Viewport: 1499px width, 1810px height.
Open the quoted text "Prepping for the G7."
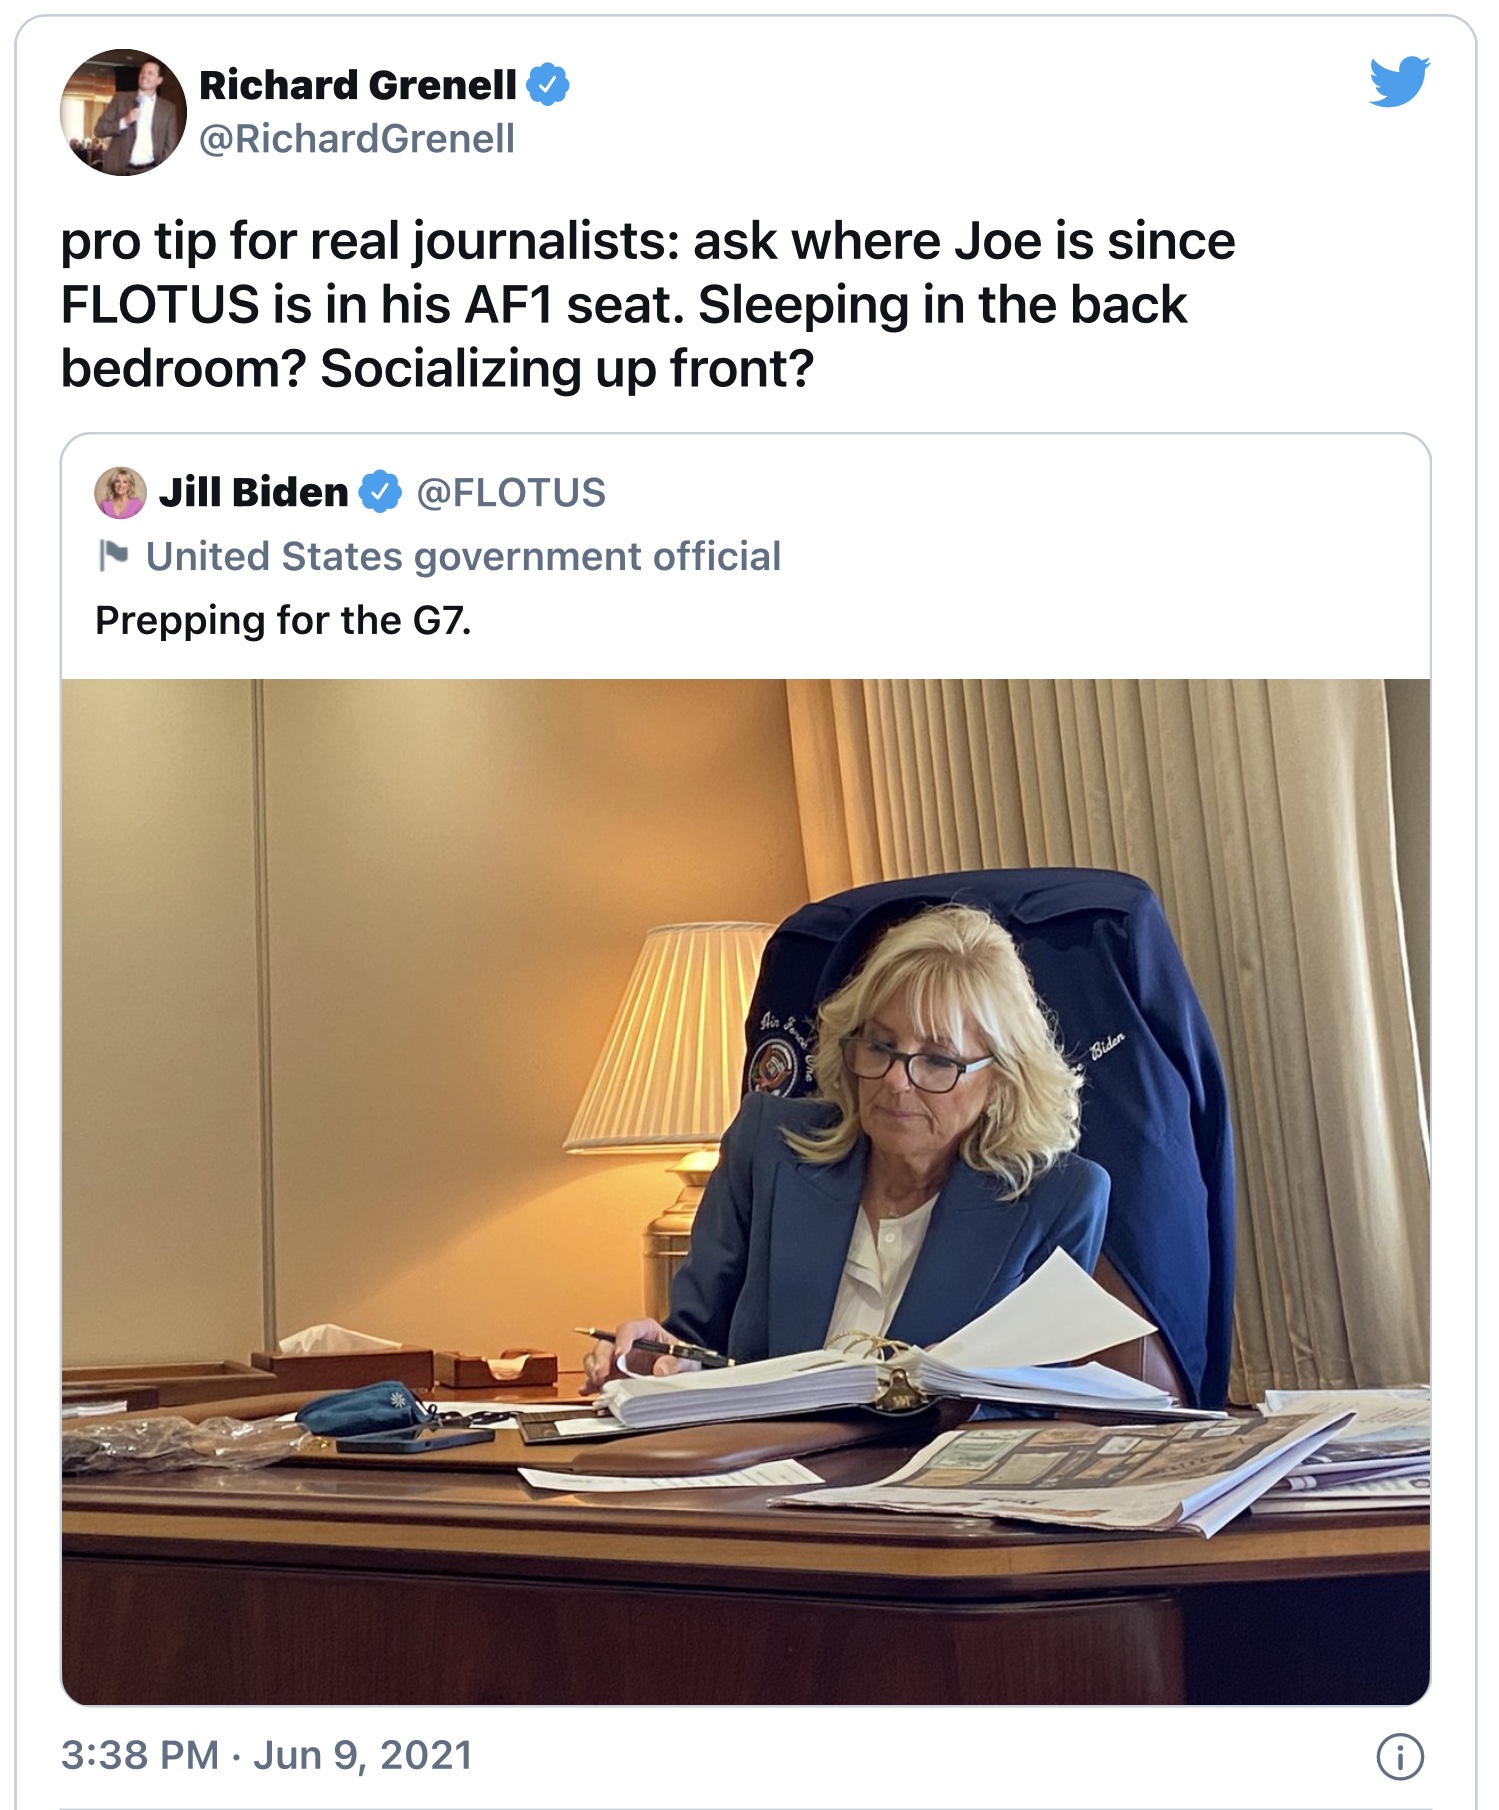coord(283,620)
